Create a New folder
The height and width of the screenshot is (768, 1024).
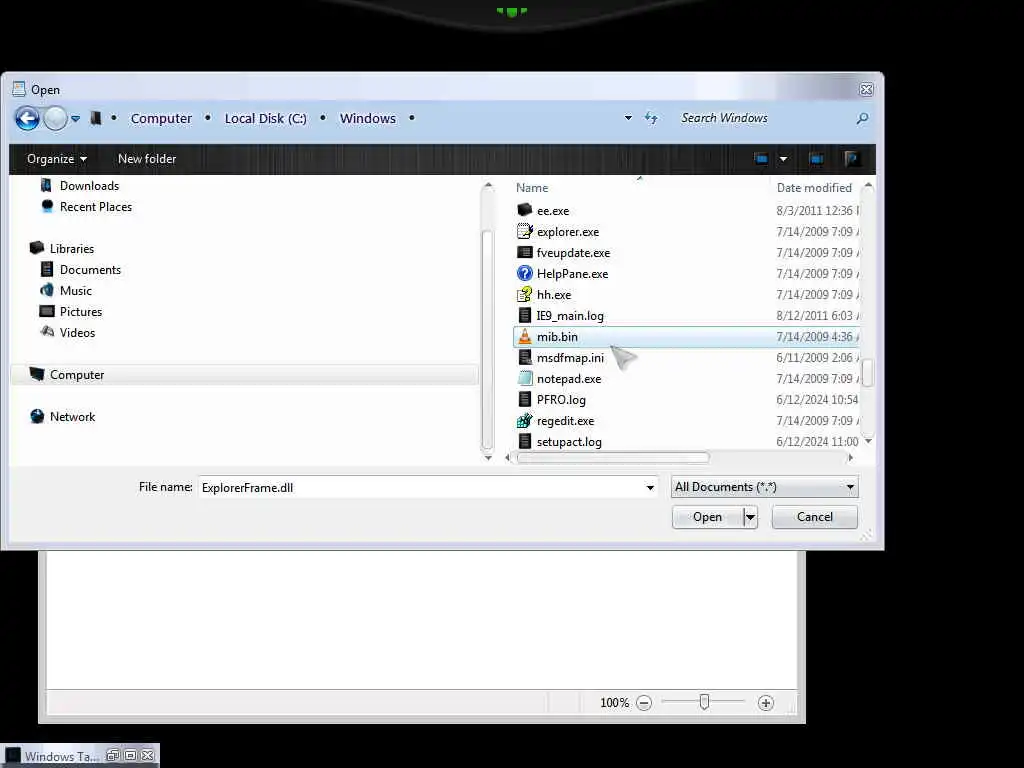147,159
